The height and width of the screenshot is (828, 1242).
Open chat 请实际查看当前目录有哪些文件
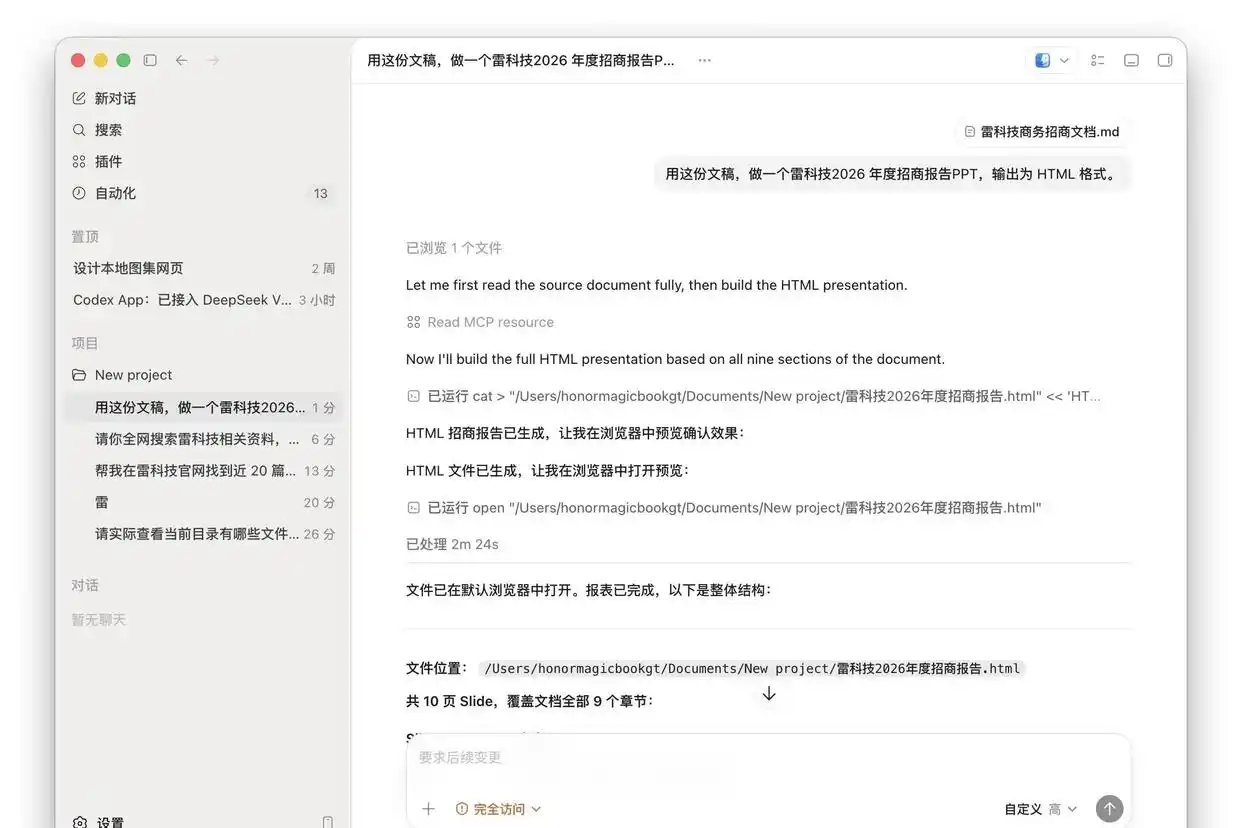(203, 534)
